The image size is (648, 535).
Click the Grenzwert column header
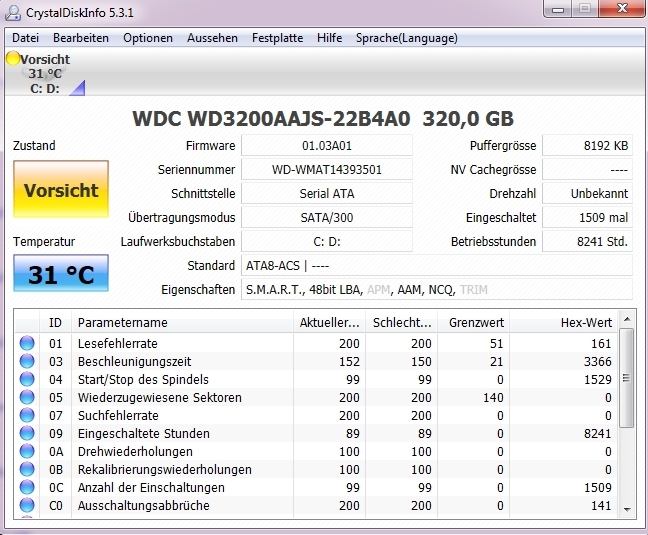[x=474, y=322]
